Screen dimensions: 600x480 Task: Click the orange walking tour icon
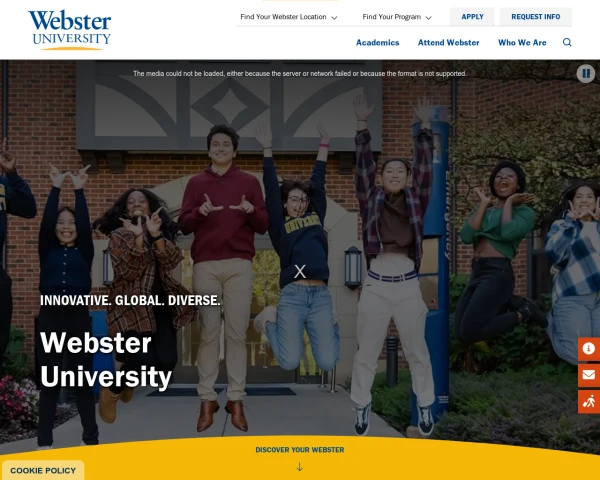[589, 402]
